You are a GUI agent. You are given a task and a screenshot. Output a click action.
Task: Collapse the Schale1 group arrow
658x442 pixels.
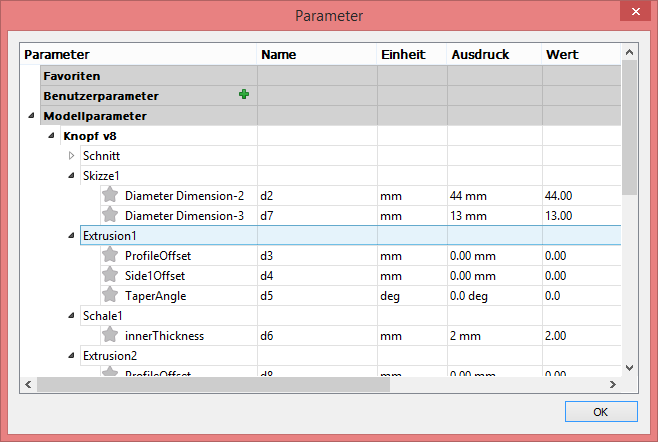(71, 316)
